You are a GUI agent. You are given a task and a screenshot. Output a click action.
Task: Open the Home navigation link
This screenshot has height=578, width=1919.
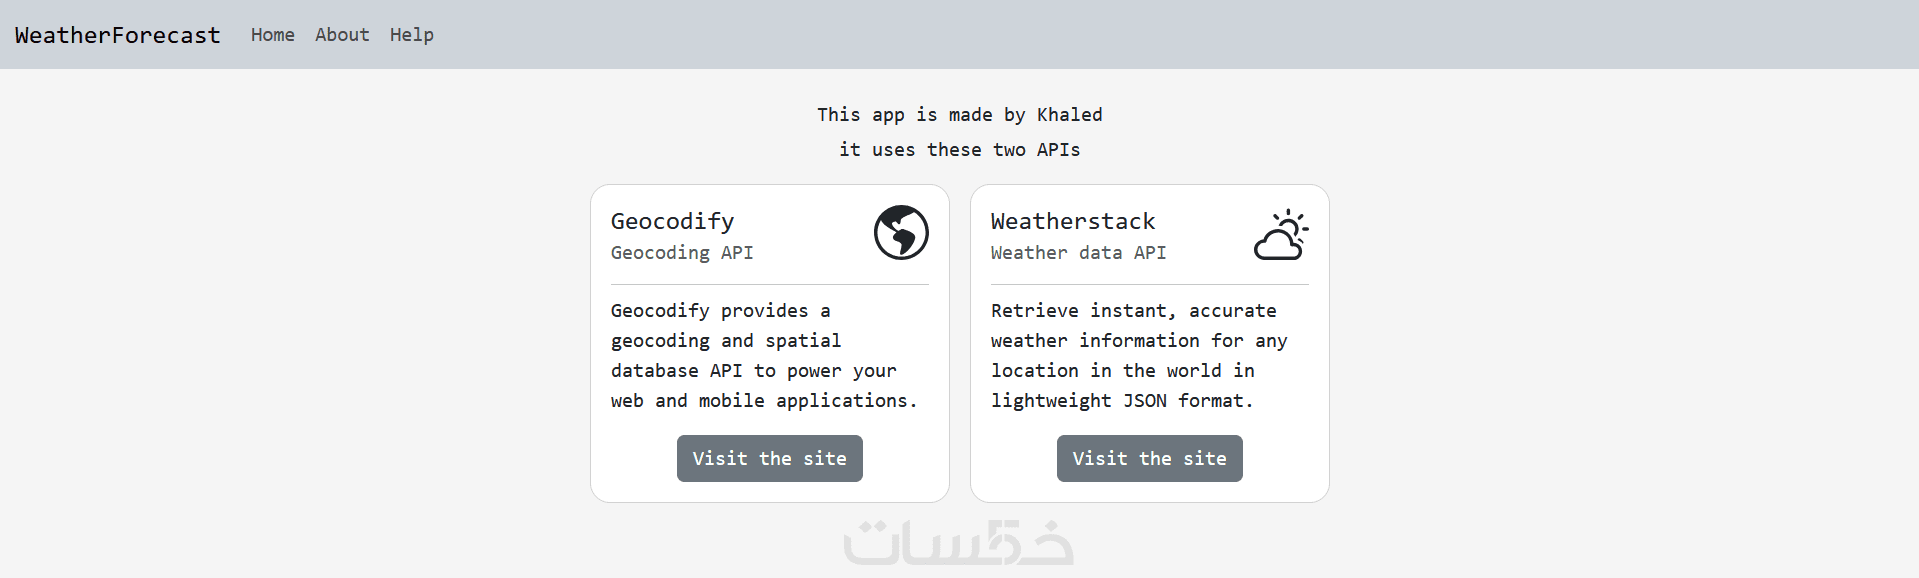tap(272, 35)
